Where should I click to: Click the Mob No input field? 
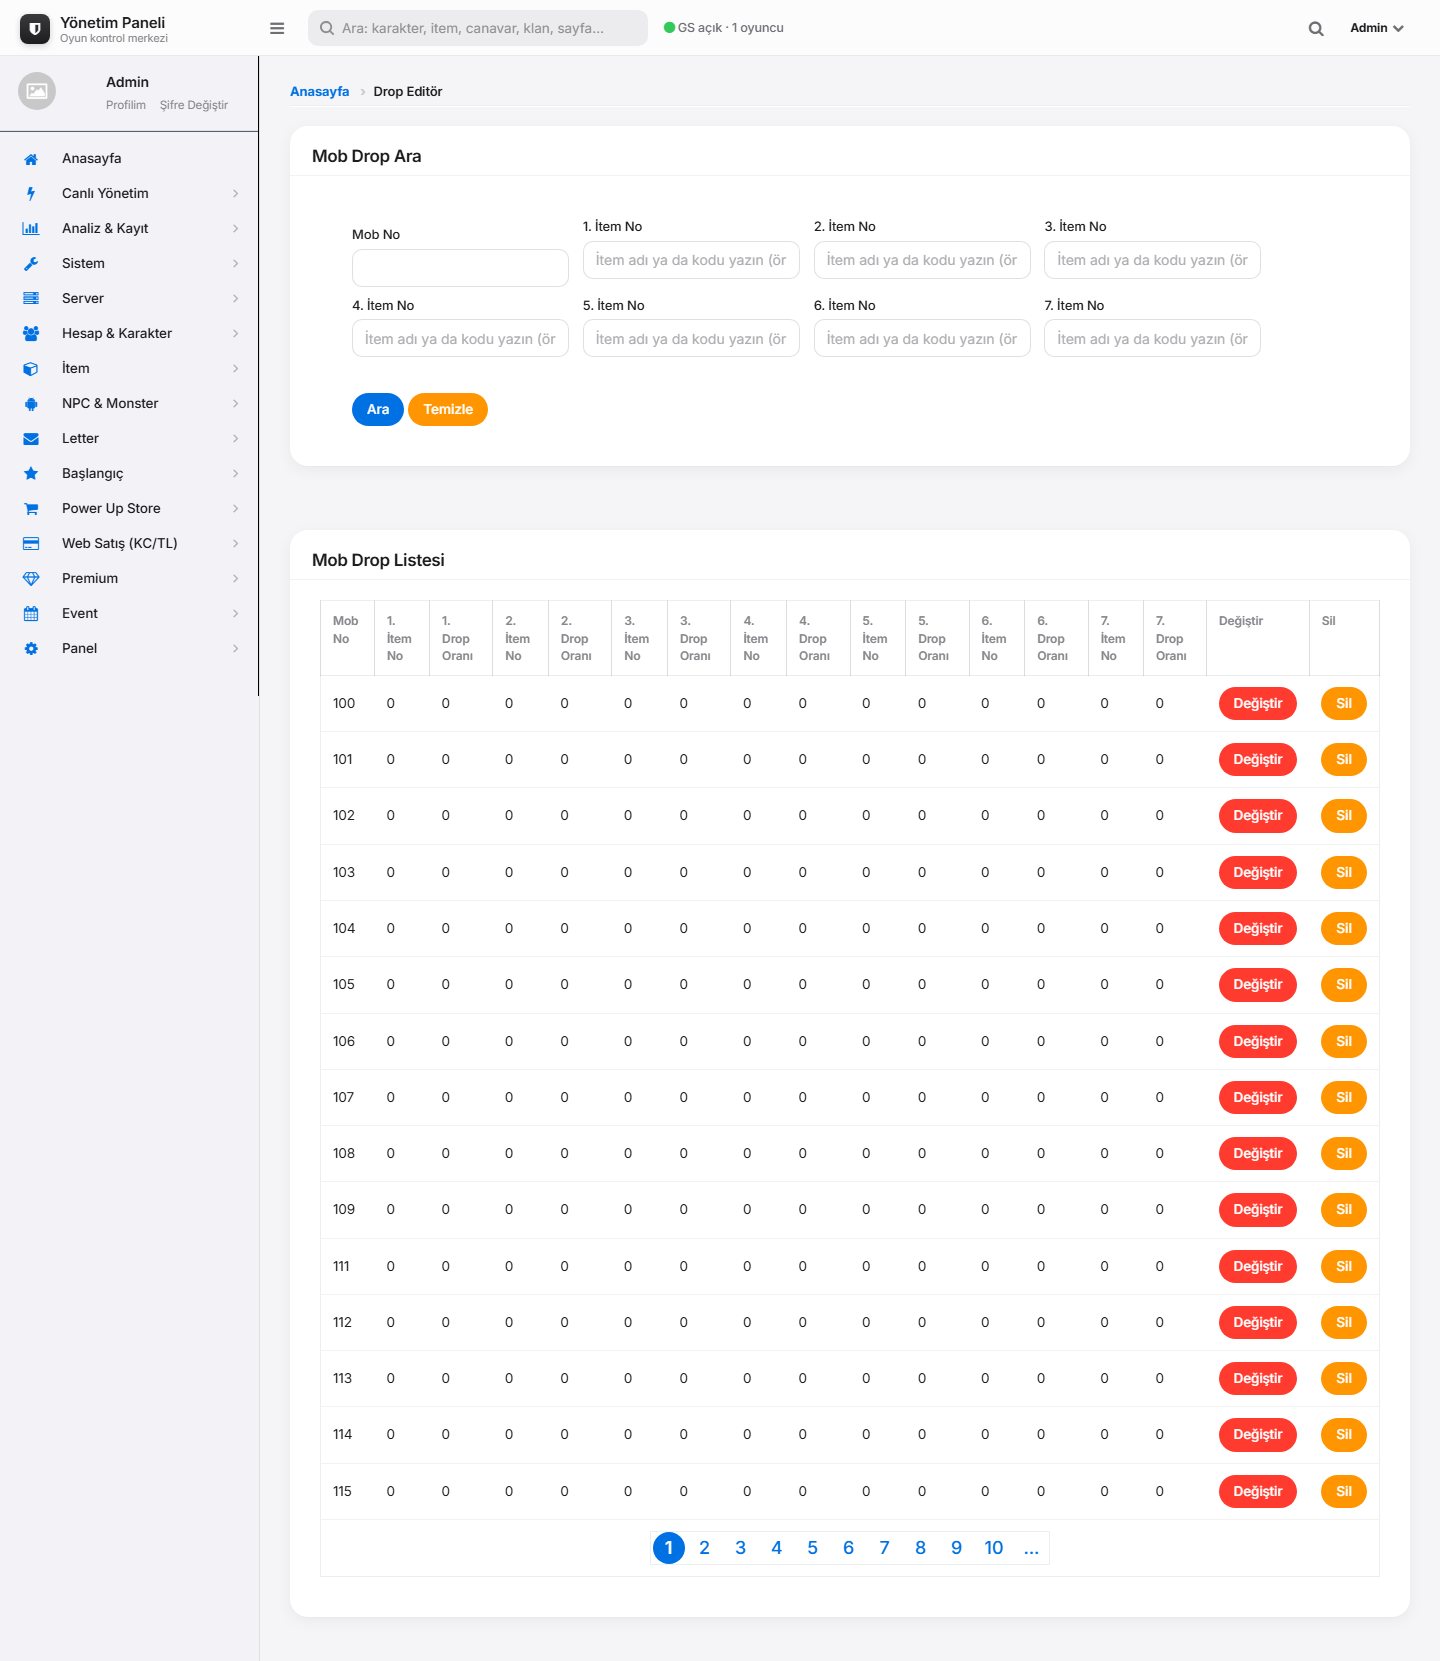(x=460, y=268)
